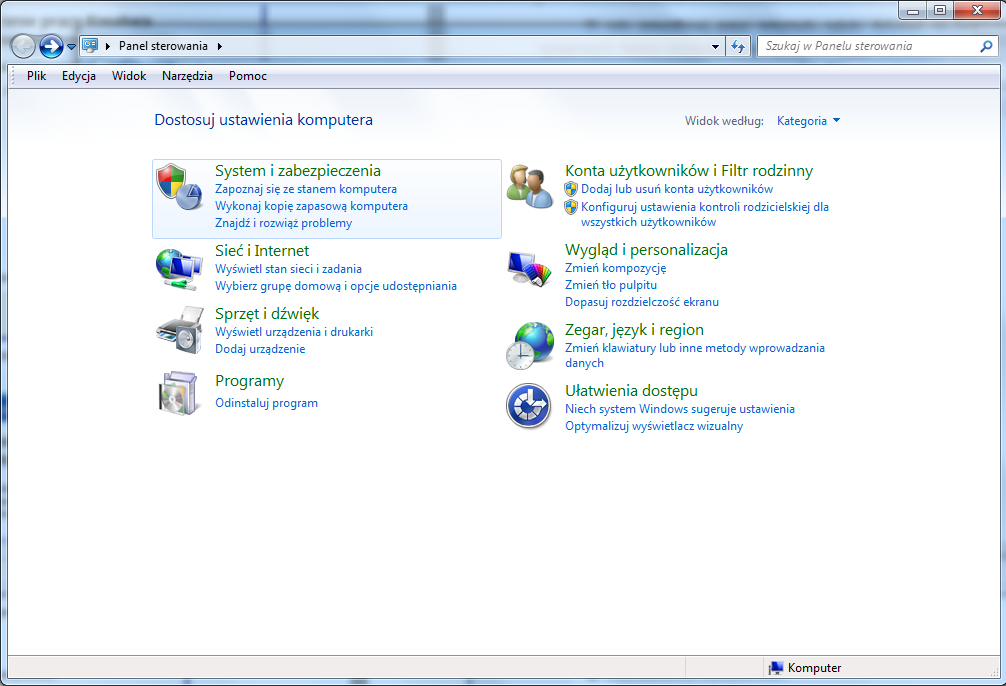Open the recent pages dropdown arrow

(71, 47)
